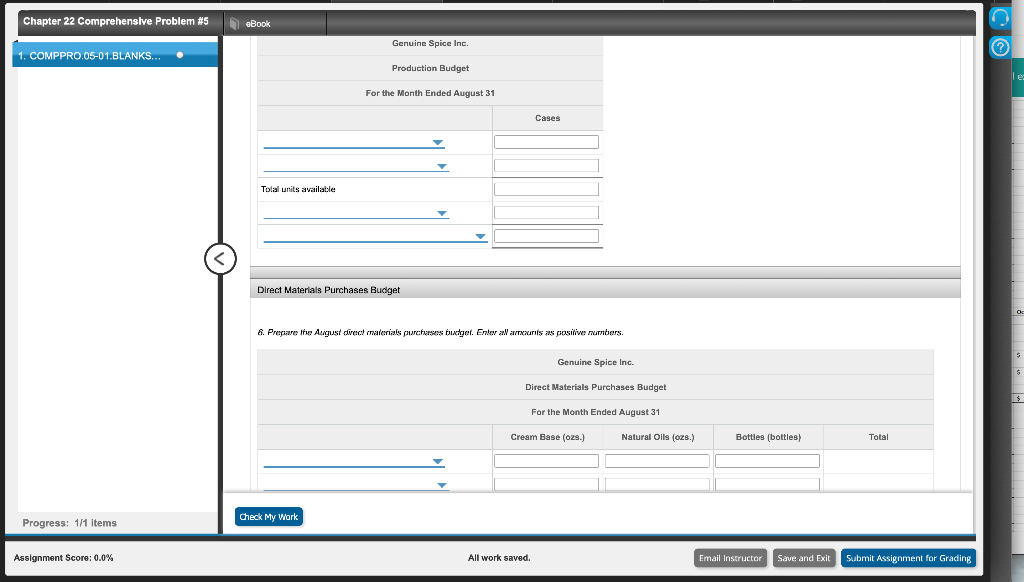
Task: Click white status dot beside COMPPRO item
Action: tap(180, 55)
